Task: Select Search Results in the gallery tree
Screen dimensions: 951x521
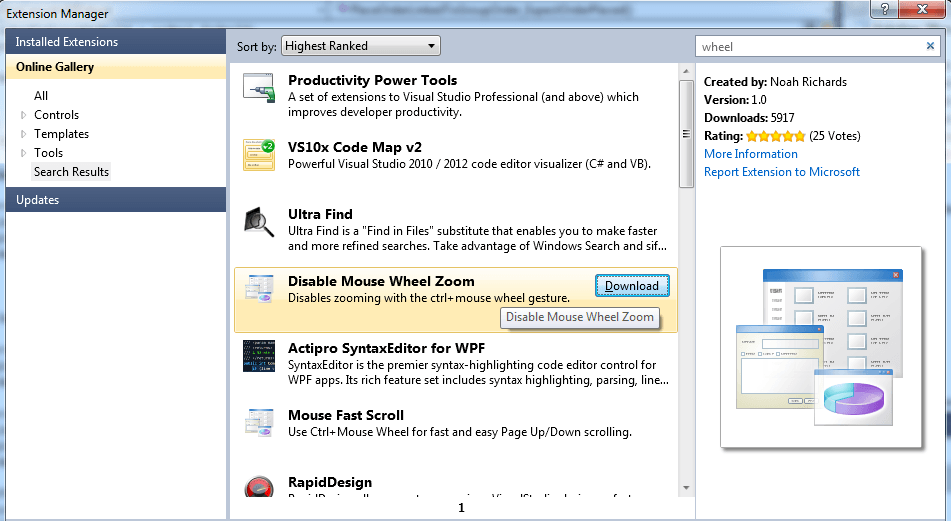Action: click(x=71, y=172)
